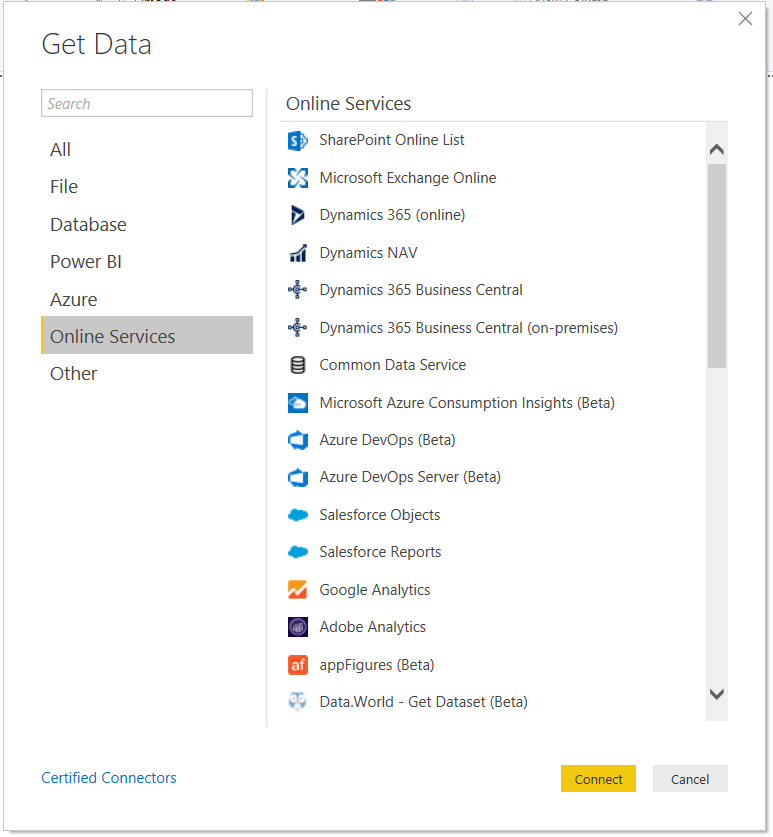The image size is (773, 837).
Task: Click the scrollbar down arrow
Action: [x=716, y=694]
